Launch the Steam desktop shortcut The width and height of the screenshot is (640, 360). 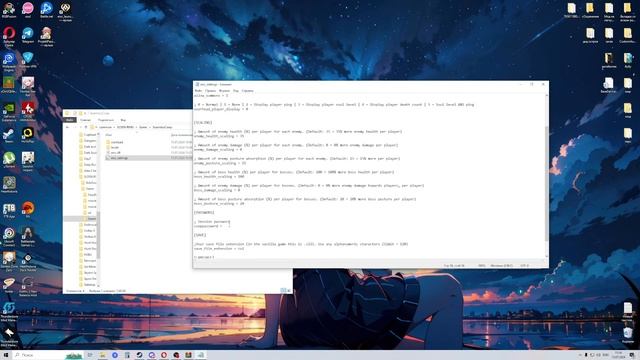[9, 136]
